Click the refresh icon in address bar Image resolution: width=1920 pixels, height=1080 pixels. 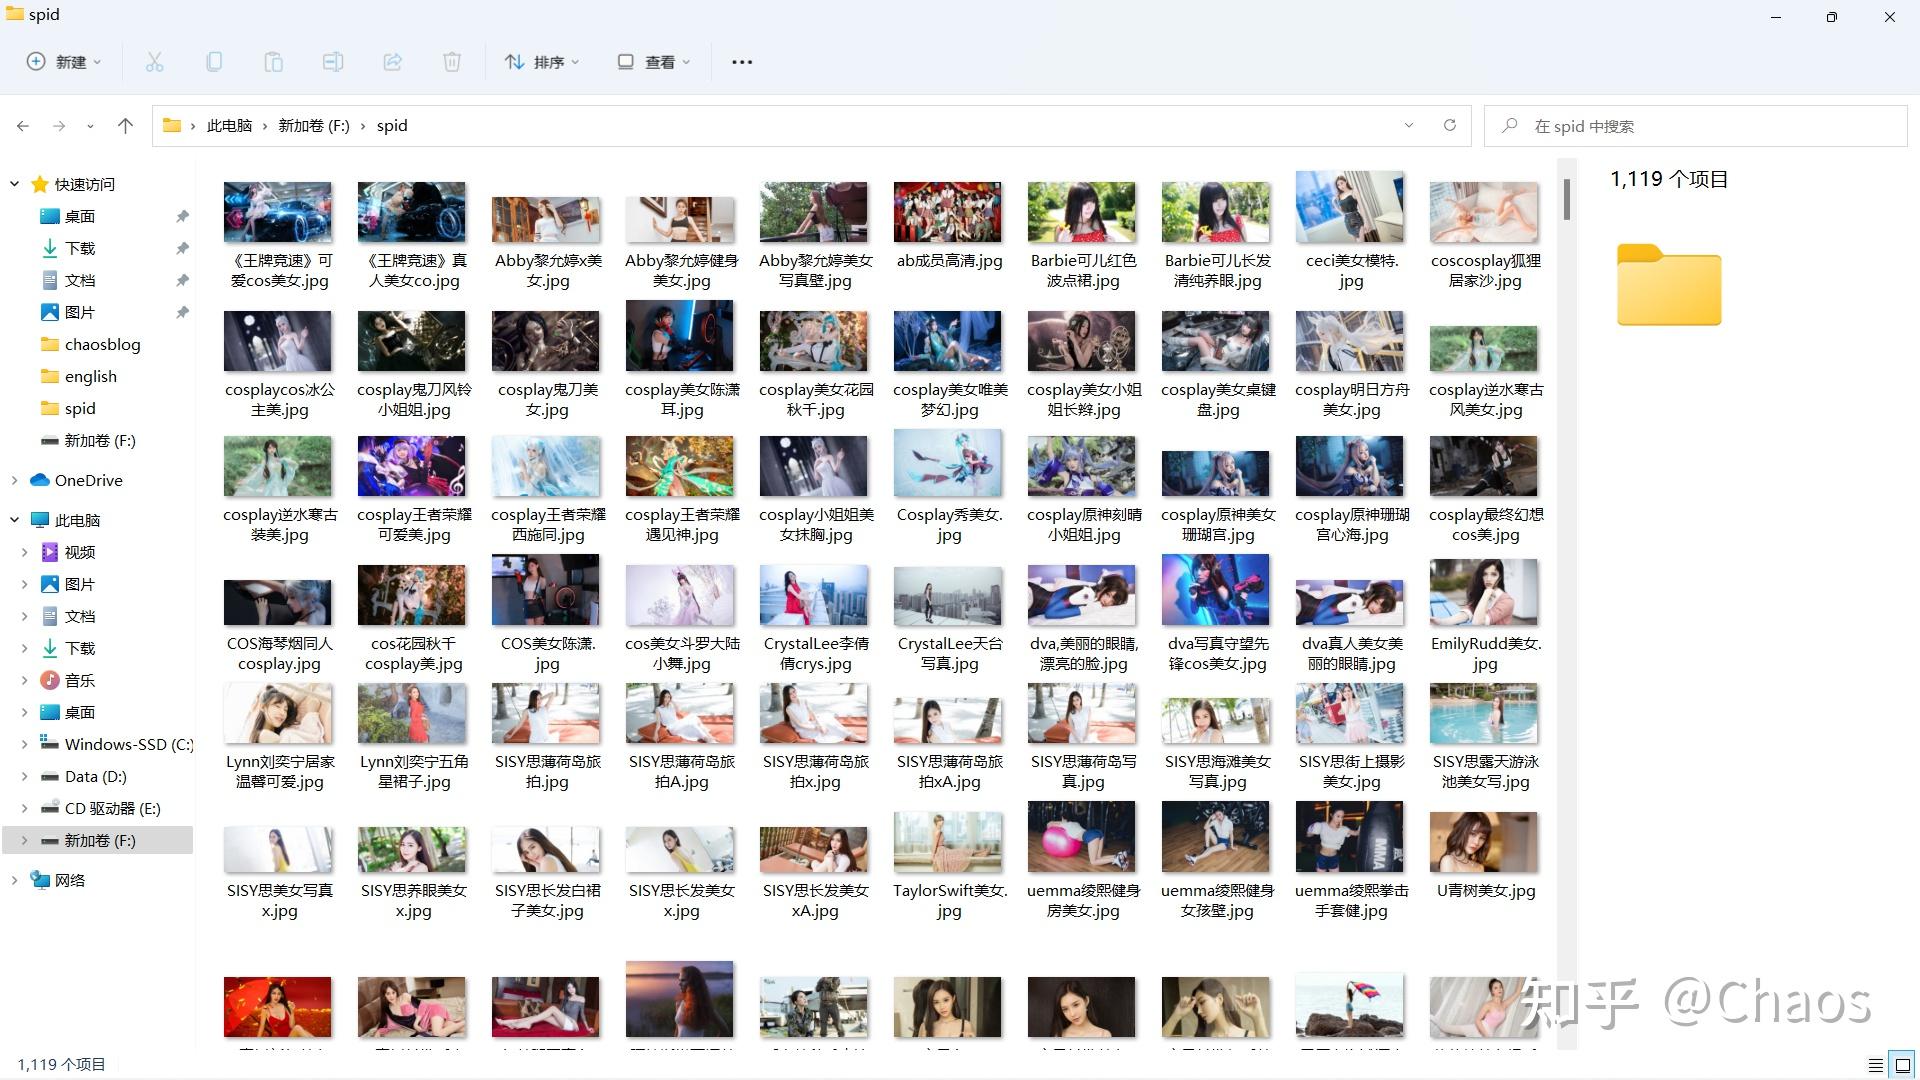(1449, 125)
